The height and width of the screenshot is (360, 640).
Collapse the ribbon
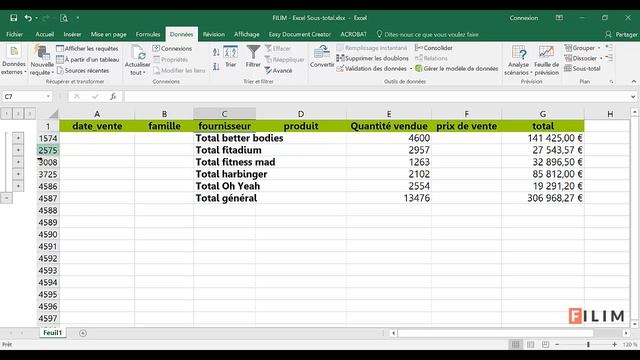coord(633,82)
